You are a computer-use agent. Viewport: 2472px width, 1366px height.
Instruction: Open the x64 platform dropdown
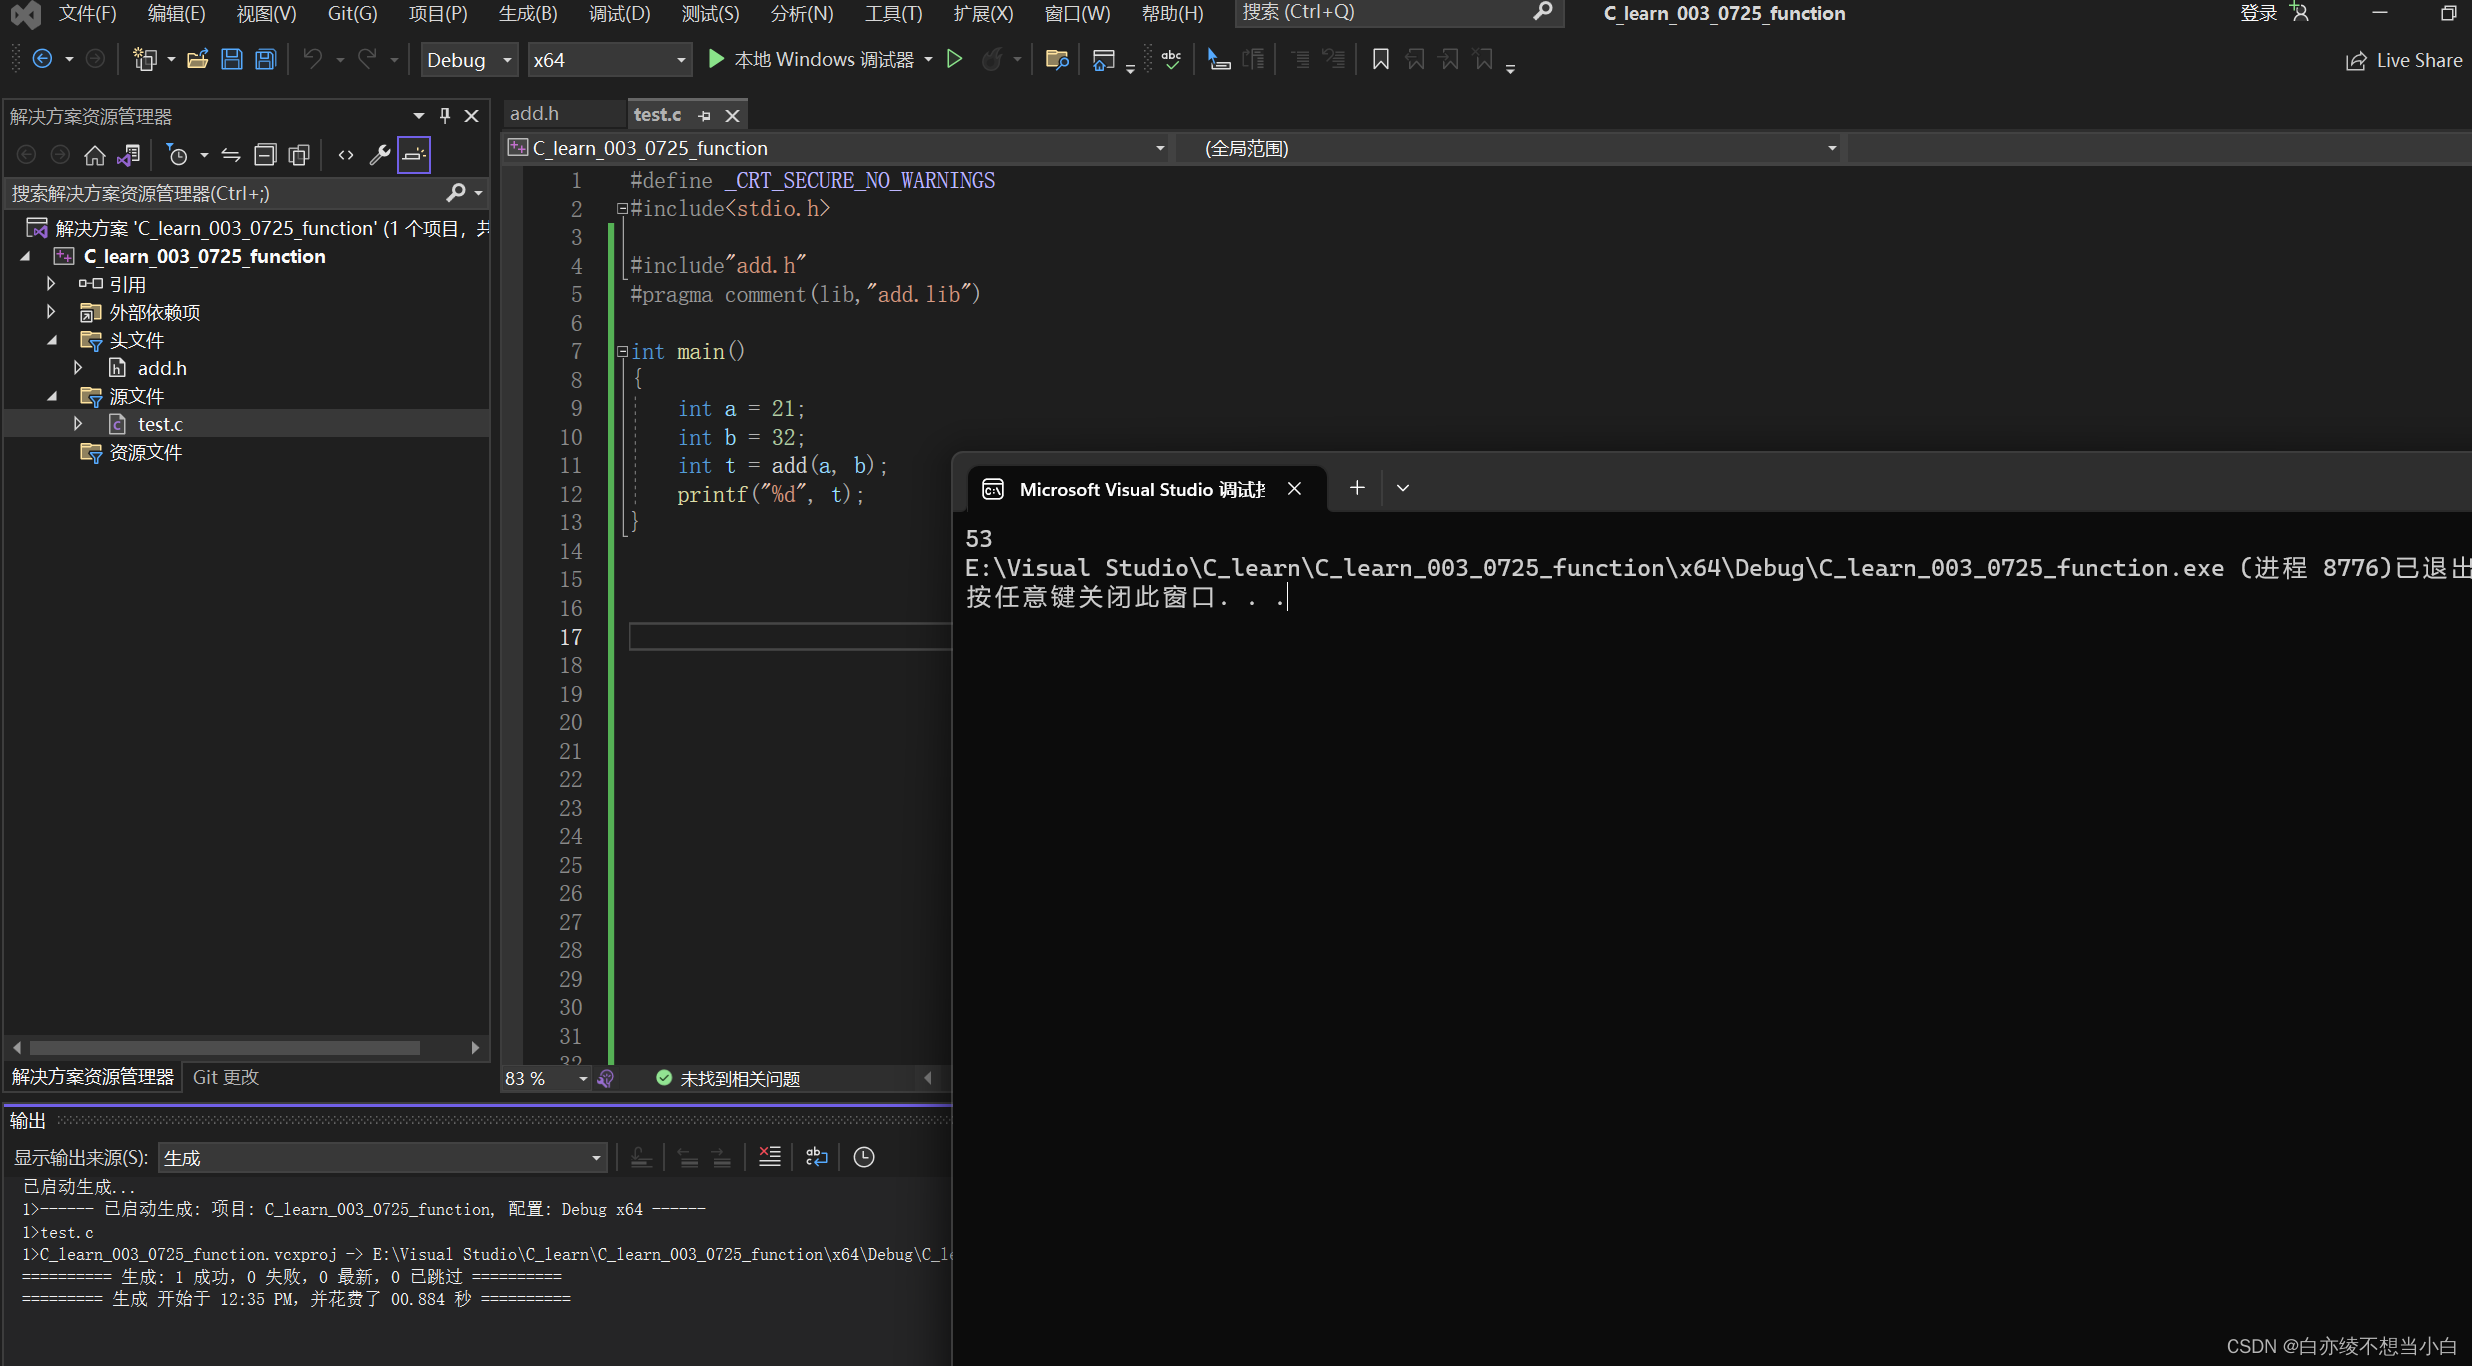pos(609,60)
